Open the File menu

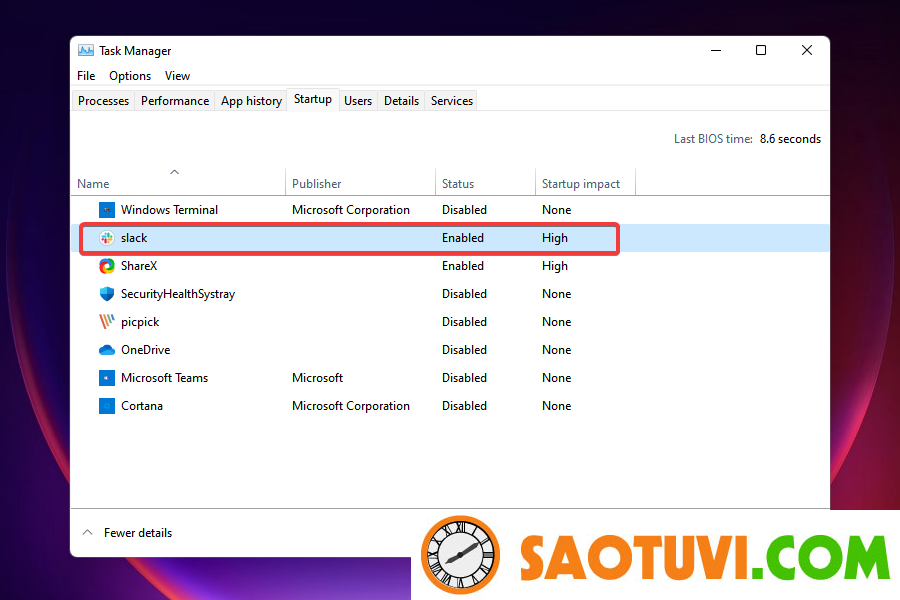pyautogui.click(x=86, y=75)
